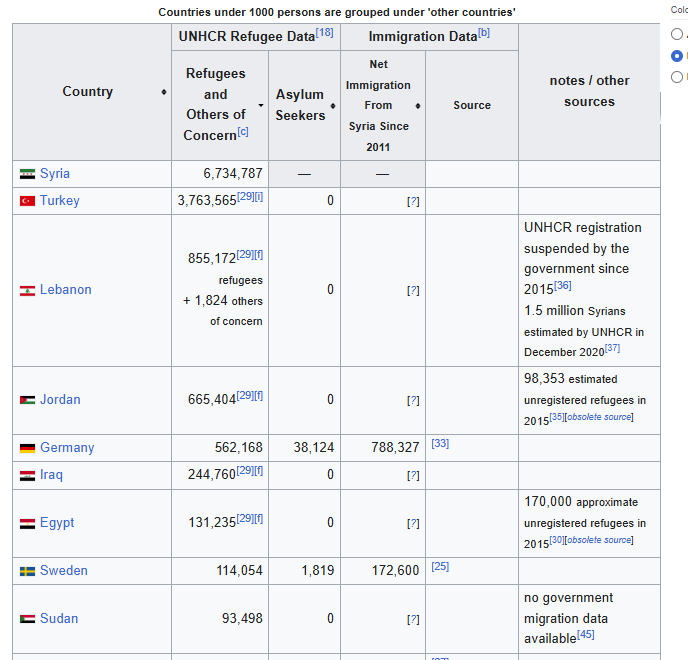688x660 pixels.
Task: Click the 'Source' column header
Action: pos(472,105)
